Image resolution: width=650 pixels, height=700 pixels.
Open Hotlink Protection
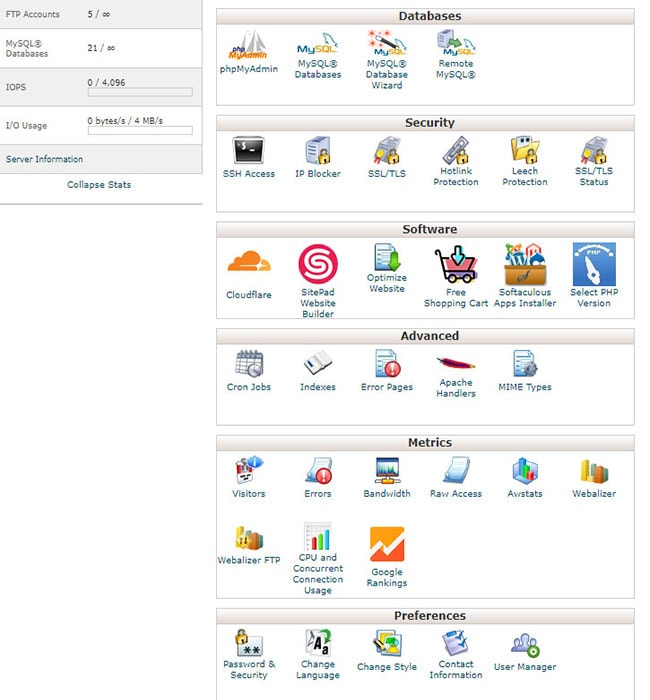pos(456,161)
